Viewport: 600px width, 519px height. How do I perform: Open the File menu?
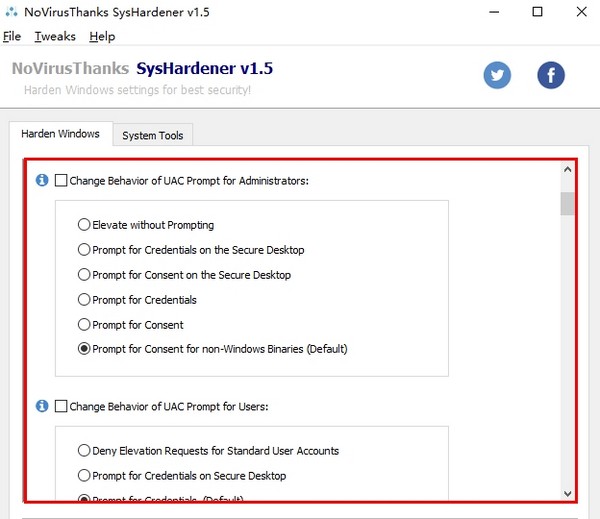coord(12,36)
